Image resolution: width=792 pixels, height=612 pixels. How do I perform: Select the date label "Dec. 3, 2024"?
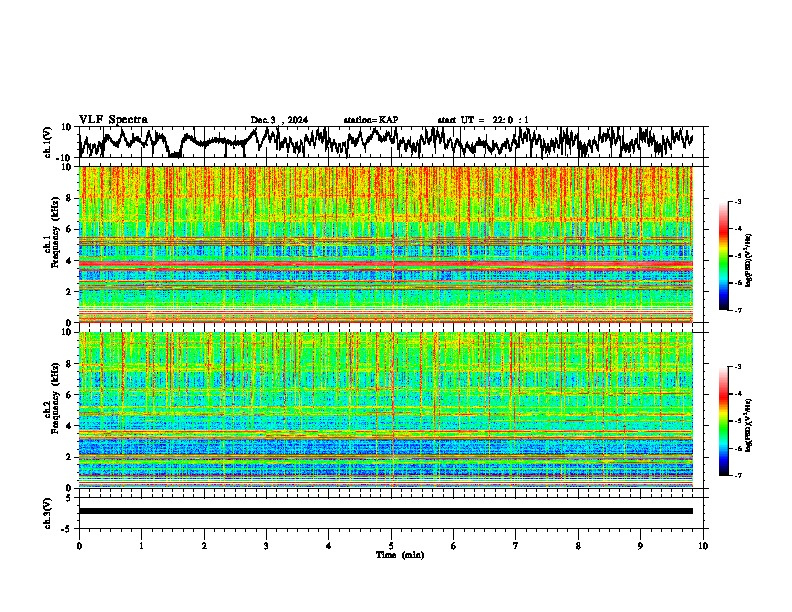[279, 120]
